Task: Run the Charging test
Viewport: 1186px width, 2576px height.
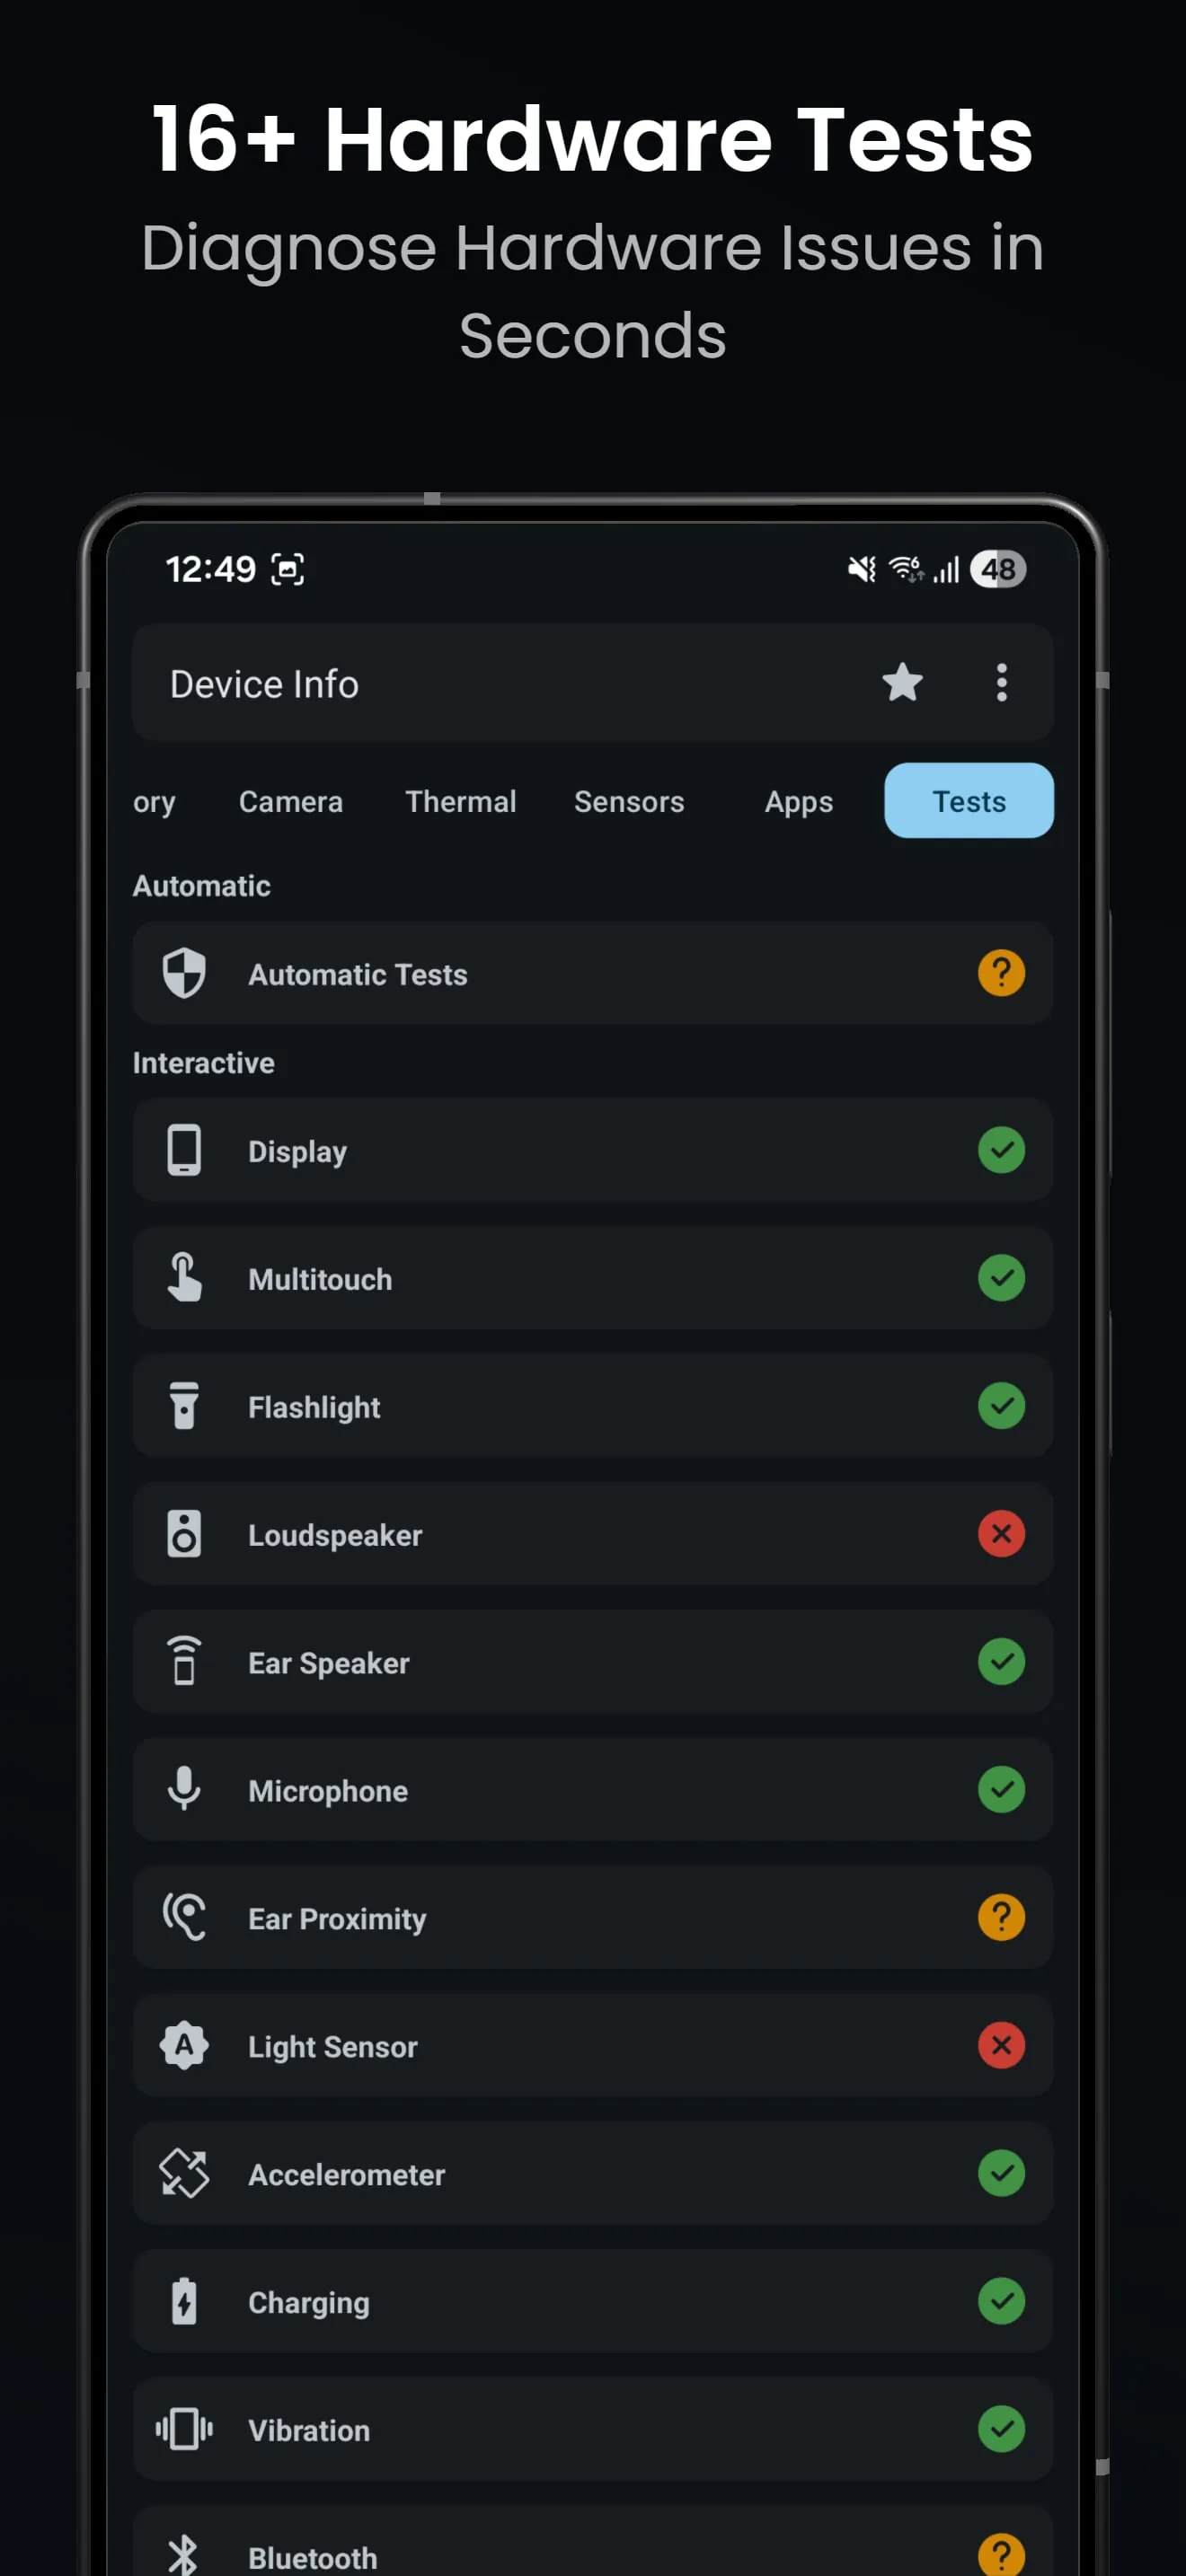Action: tap(593, 2302)
